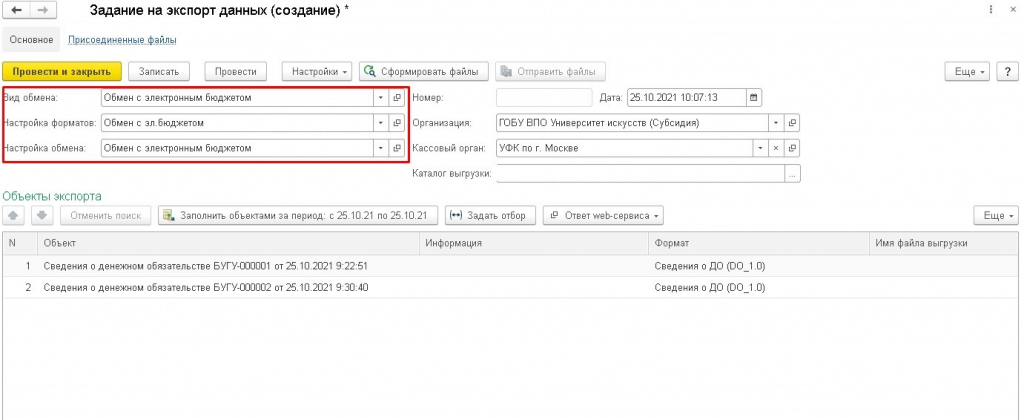Switch to Основное tab

[x=31, y=40]
